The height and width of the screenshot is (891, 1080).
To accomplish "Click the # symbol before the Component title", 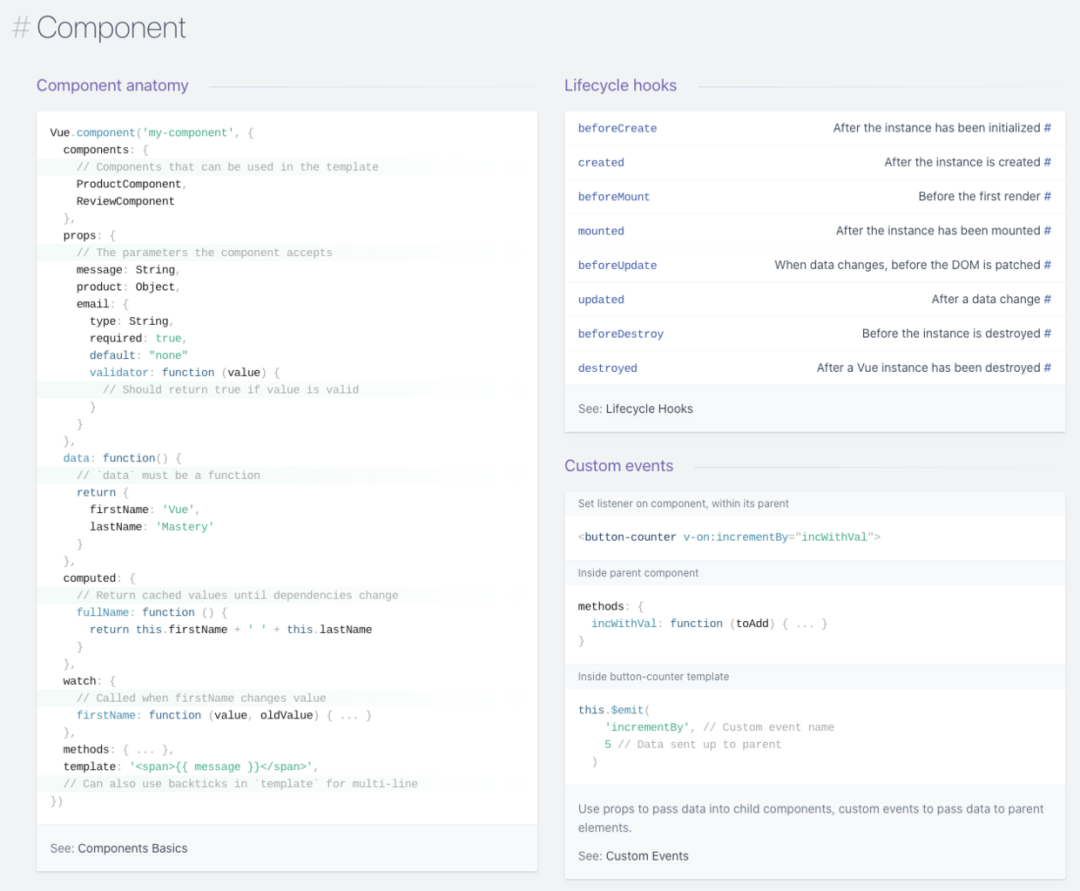I will pos(20,28).
